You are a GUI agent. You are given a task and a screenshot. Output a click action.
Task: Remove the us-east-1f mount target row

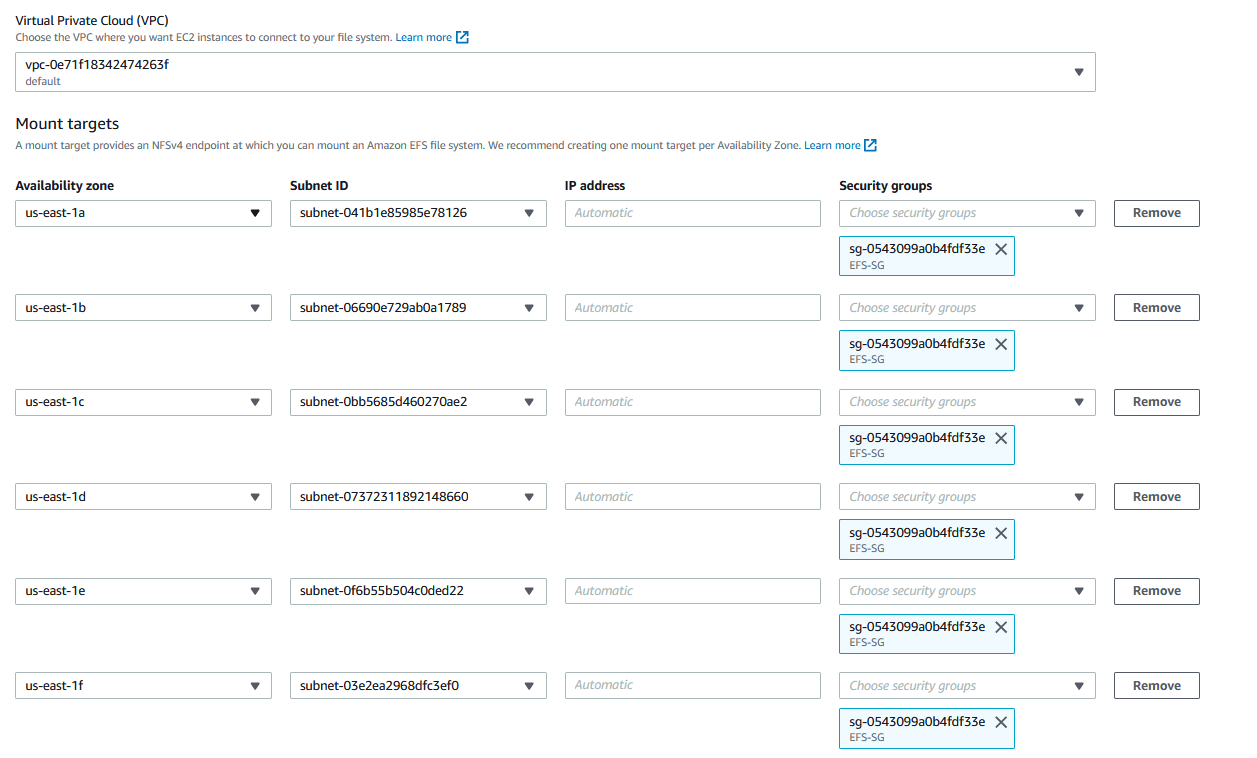[x=1156, y=685]
